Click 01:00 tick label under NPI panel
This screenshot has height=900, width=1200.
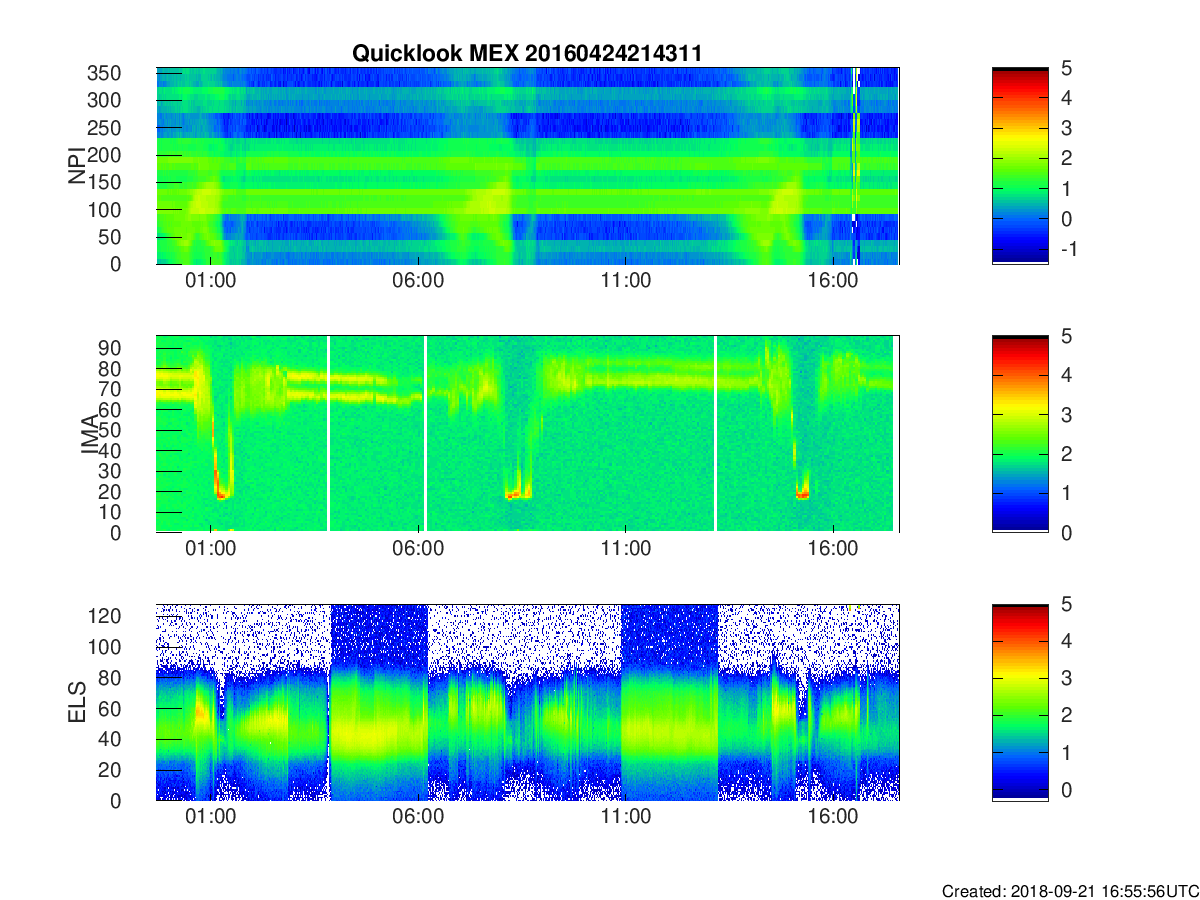click(210, 281)
